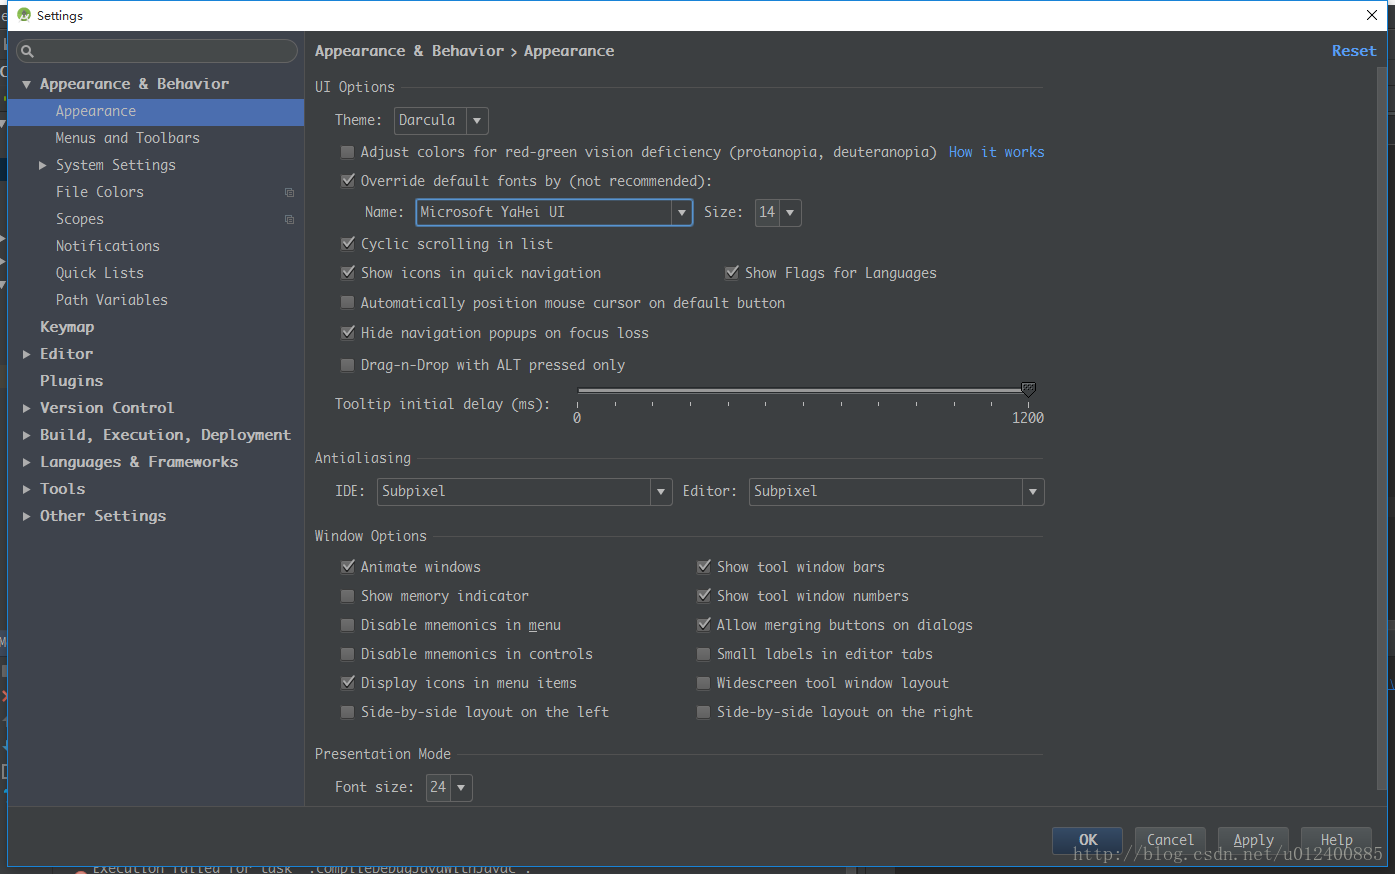
Task: Expand the System Settings tree node
Action: (43, 165)
